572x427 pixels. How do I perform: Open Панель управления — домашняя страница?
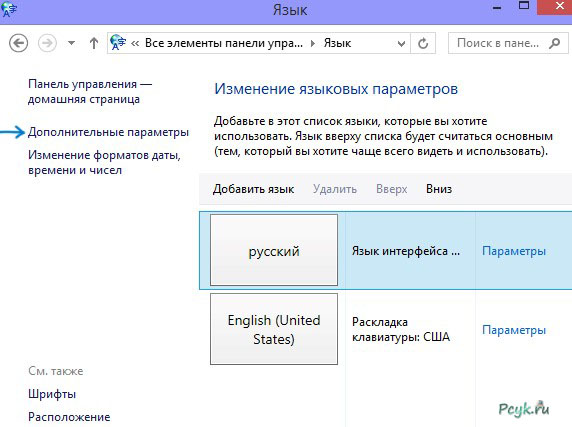click(89, 92)
